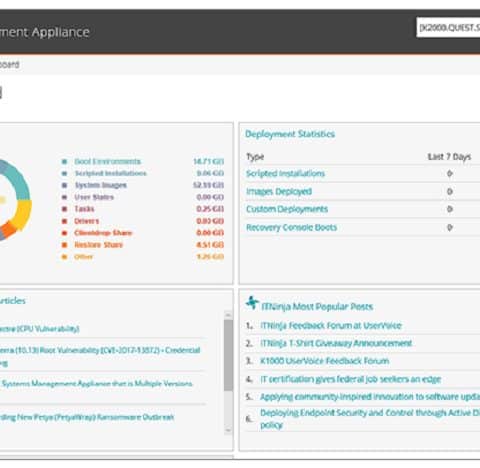Click the User States size value
Screen dimensions: 480x468
210,197
